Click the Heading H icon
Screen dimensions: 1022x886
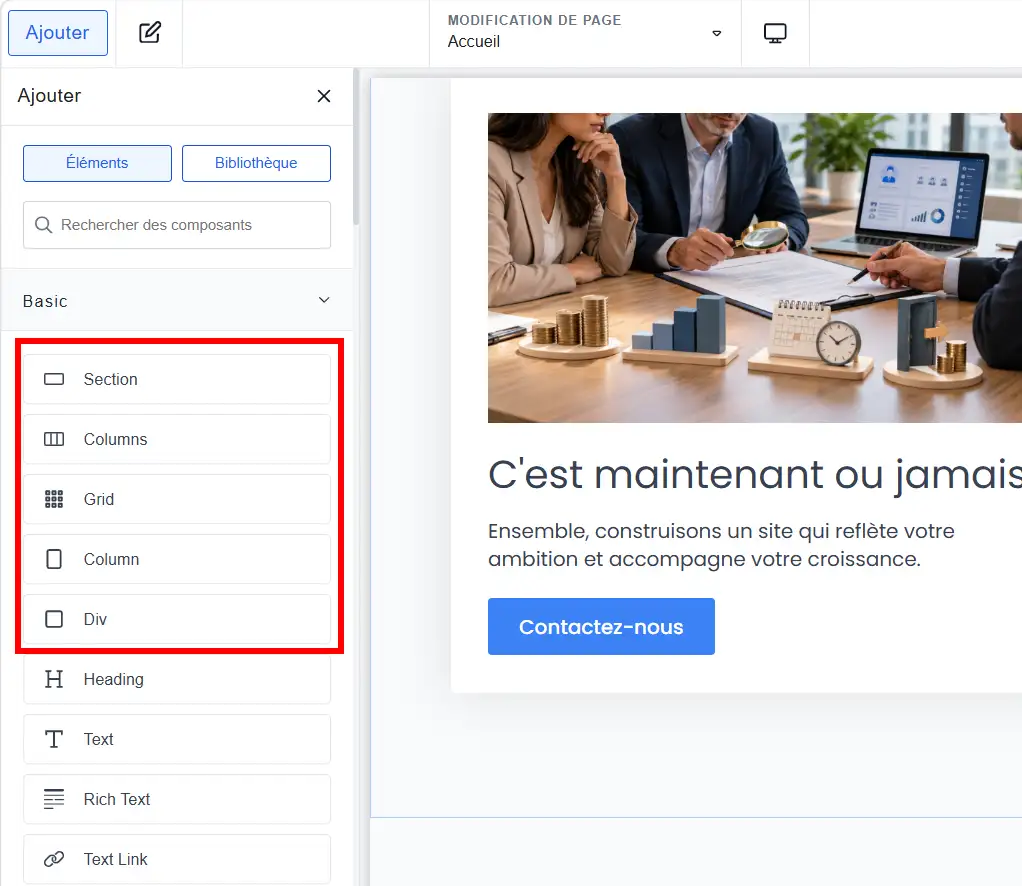pos(54,679)
